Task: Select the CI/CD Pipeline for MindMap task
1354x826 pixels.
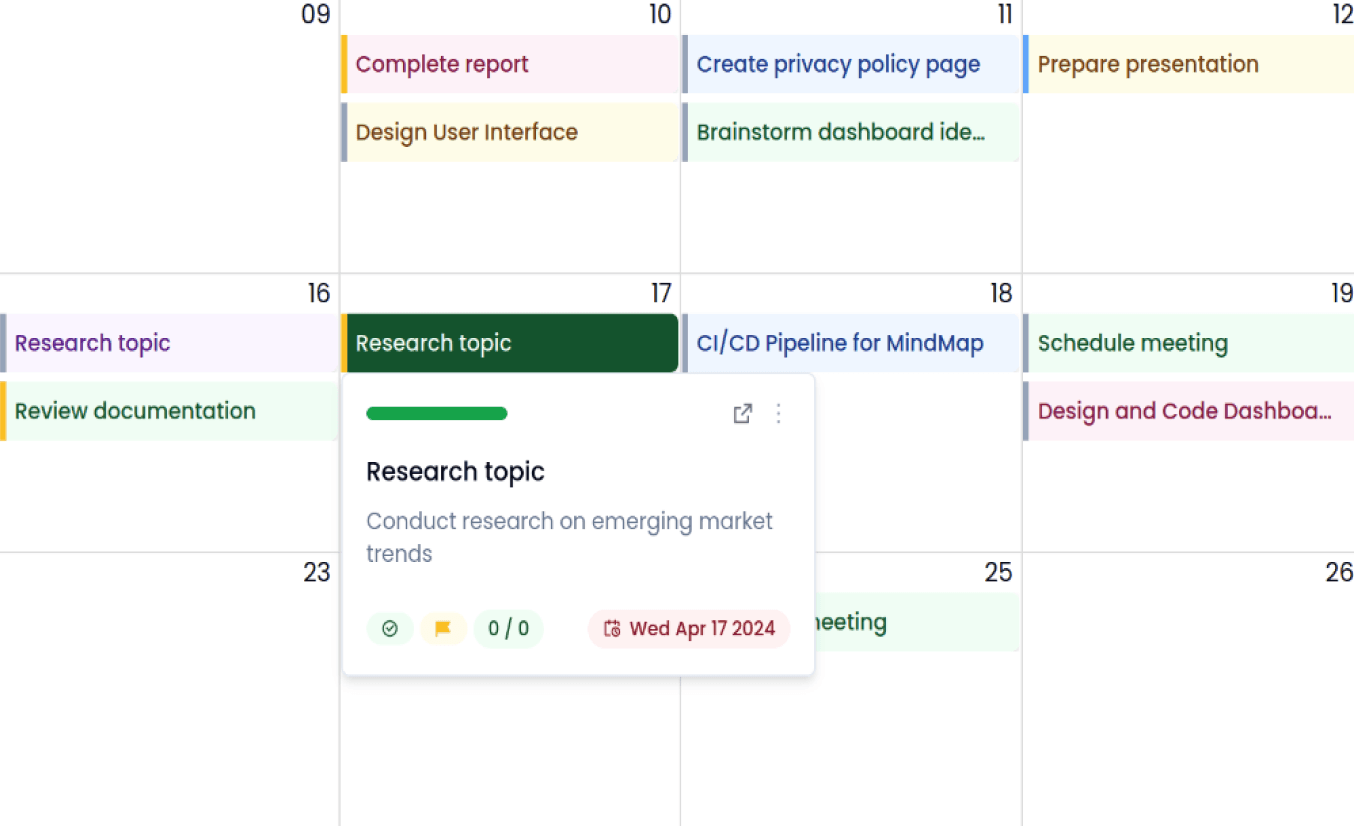Action: coord(838,343)
